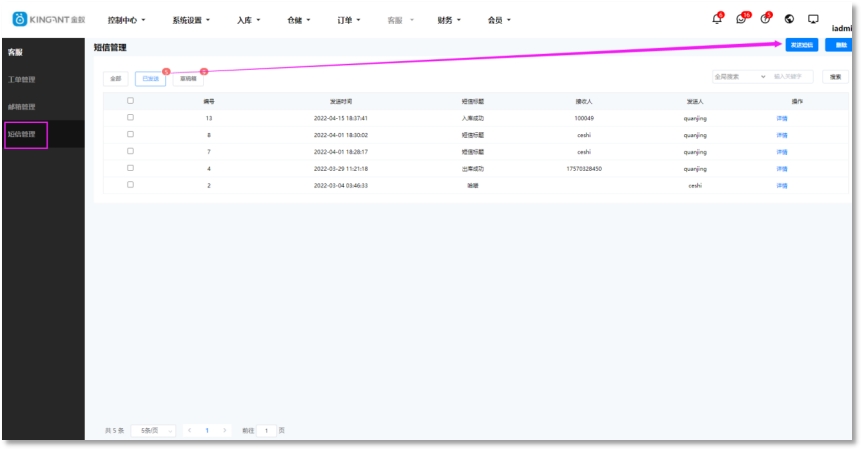This screenshot has width=862, height=450.
Task: Click the help question-mark icon
Action: point(765,19)
